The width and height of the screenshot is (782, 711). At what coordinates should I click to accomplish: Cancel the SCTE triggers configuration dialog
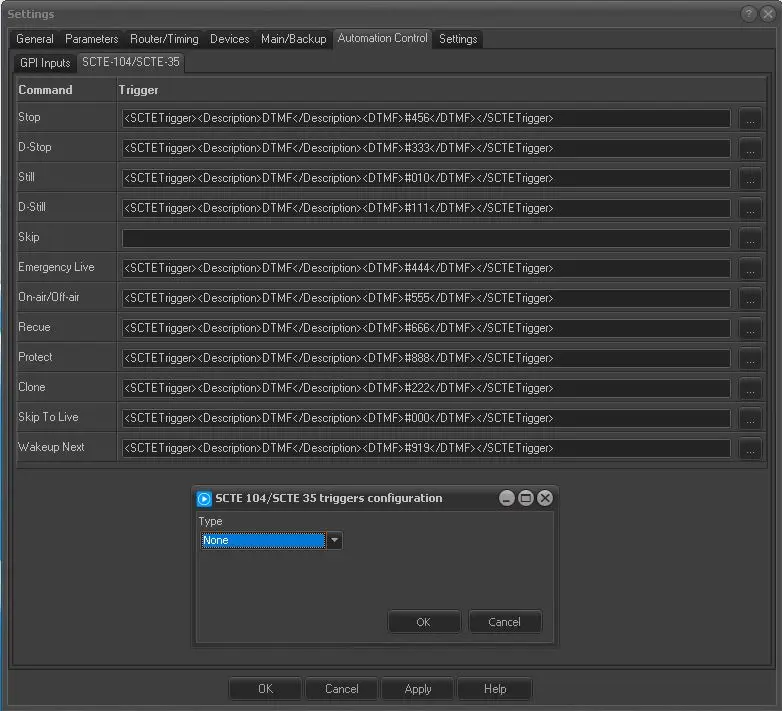point(504,622)
